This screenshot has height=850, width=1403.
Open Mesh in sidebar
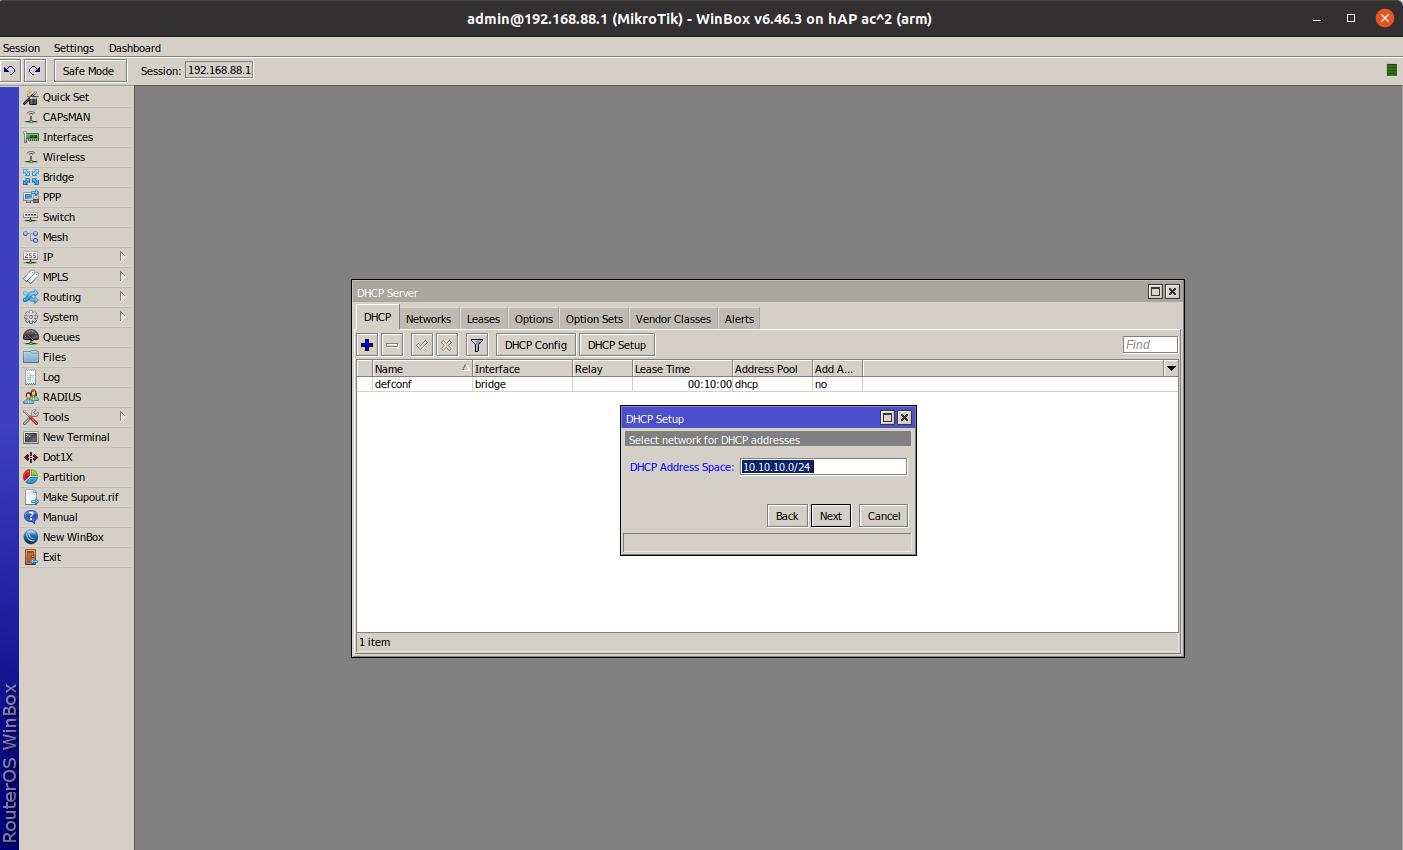76,237
